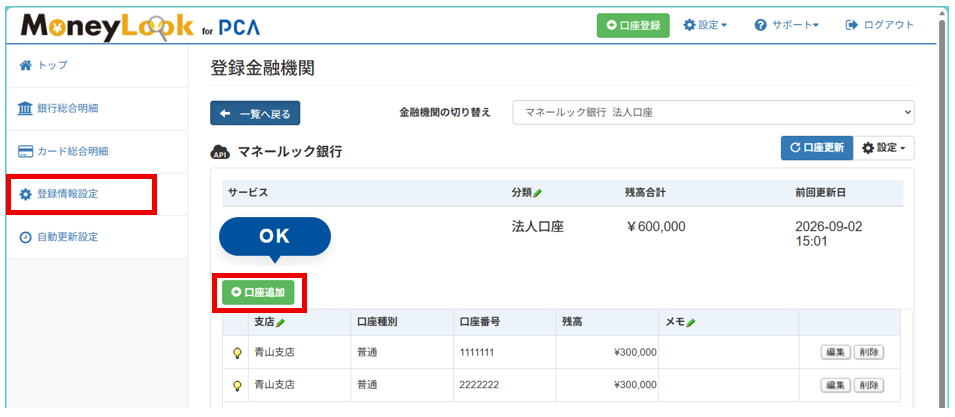Click the 法人口座 classification value
This screenshot has width=955, height=417.
pos(538,226)
